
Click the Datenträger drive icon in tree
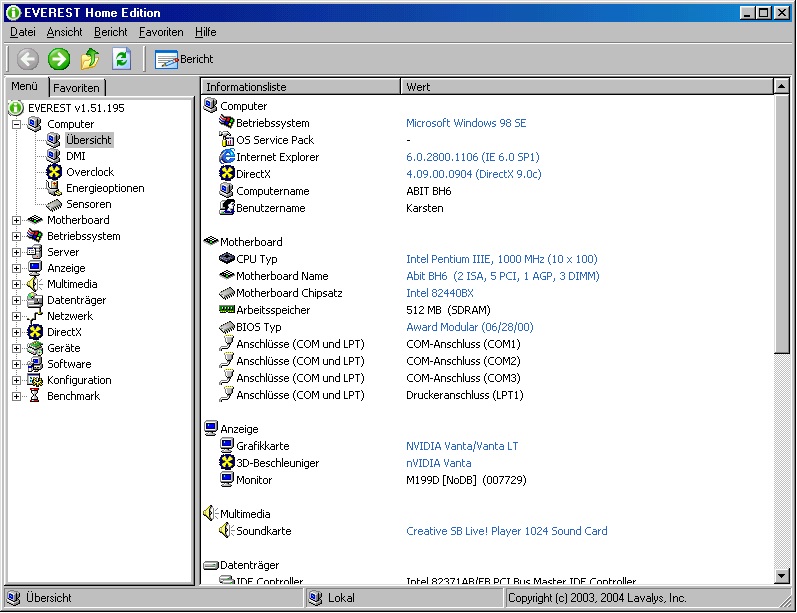pos(35,300)
